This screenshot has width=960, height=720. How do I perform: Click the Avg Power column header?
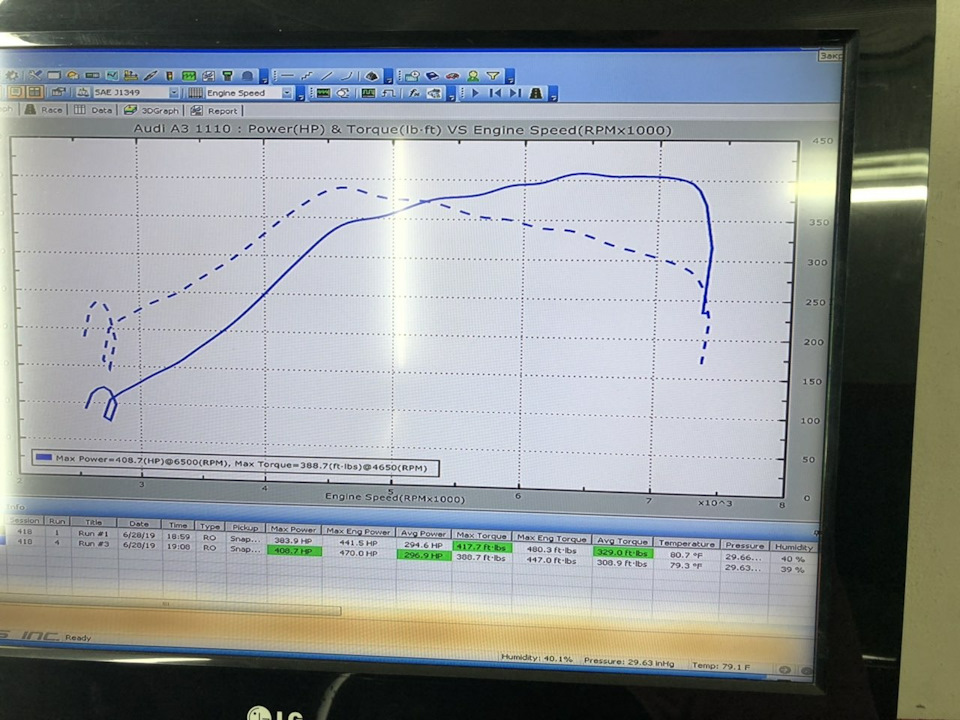click(422, 533)
